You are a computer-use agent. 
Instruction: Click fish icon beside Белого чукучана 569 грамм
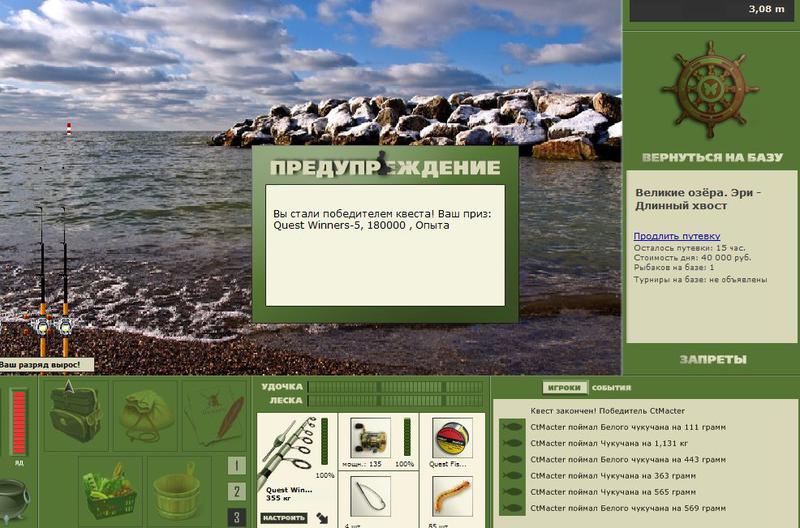[x=512, y=509]
